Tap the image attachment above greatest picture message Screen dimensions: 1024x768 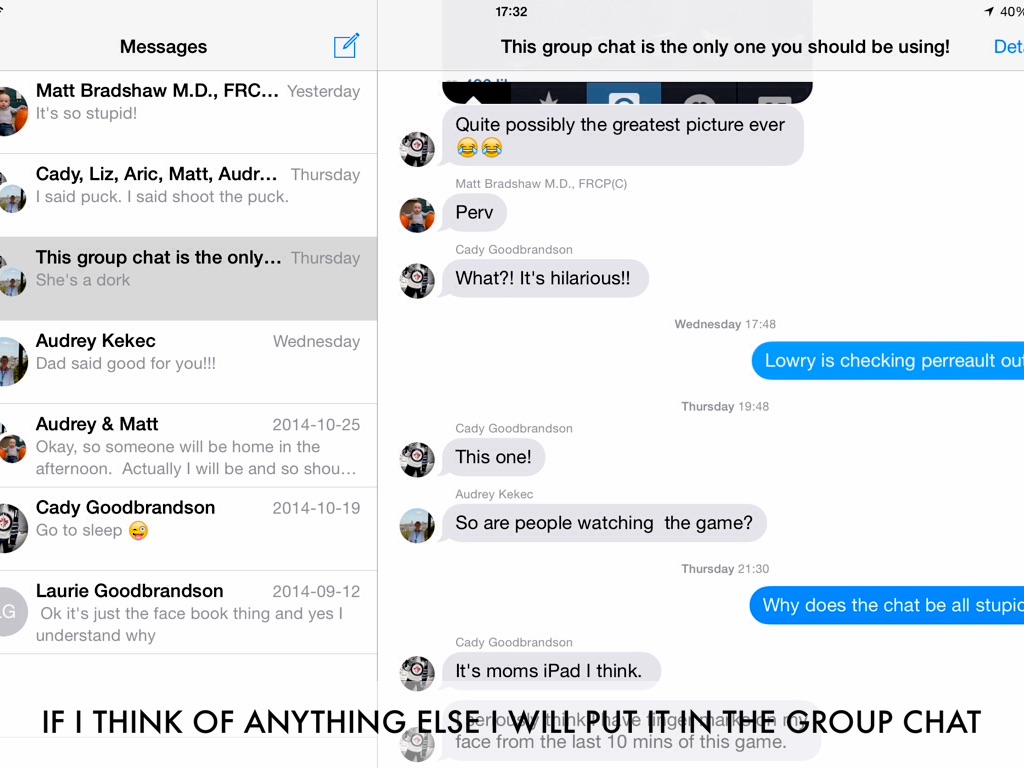coord(627,91)
